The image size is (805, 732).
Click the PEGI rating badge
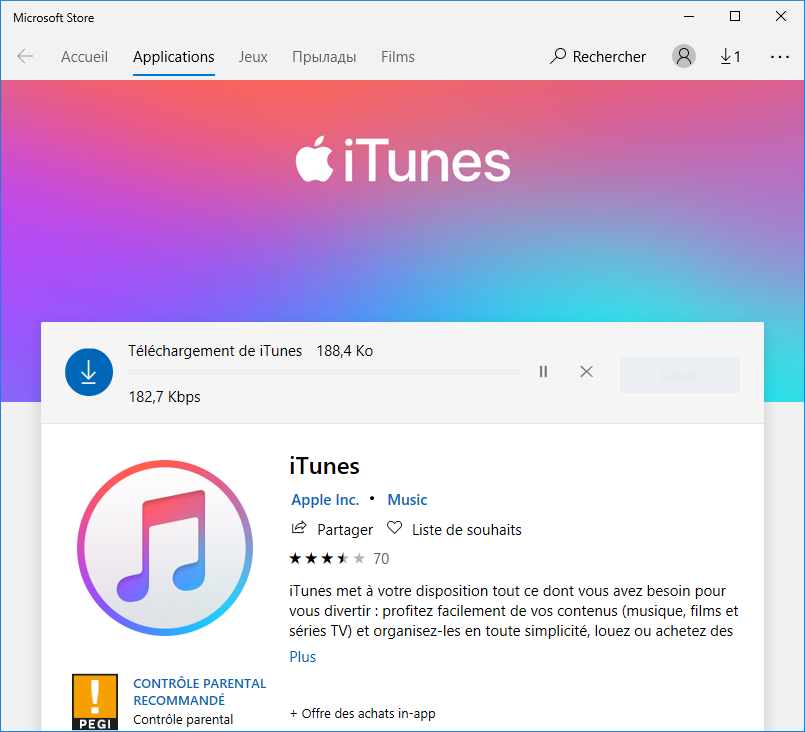[x=95, y=702]
